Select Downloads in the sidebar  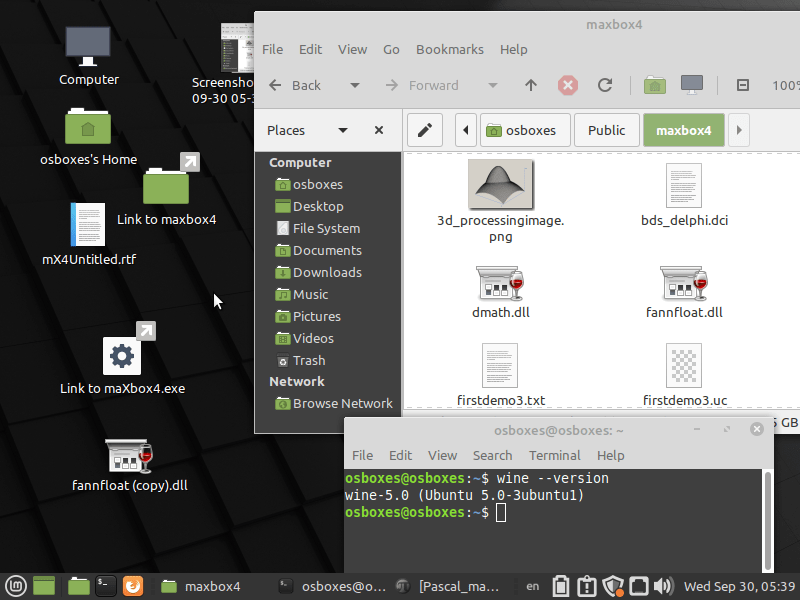327,272
